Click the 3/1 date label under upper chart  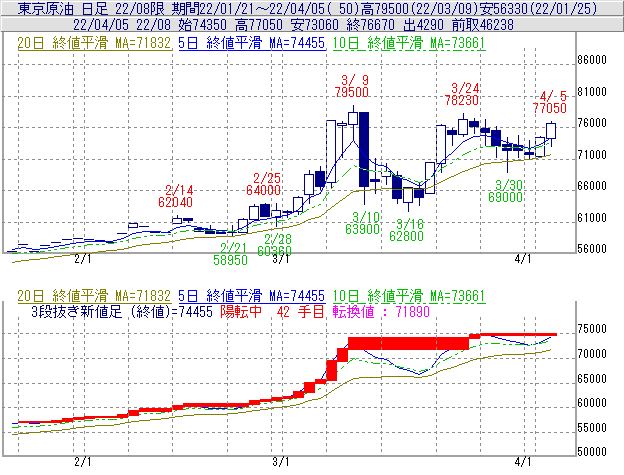click(281, 259)
